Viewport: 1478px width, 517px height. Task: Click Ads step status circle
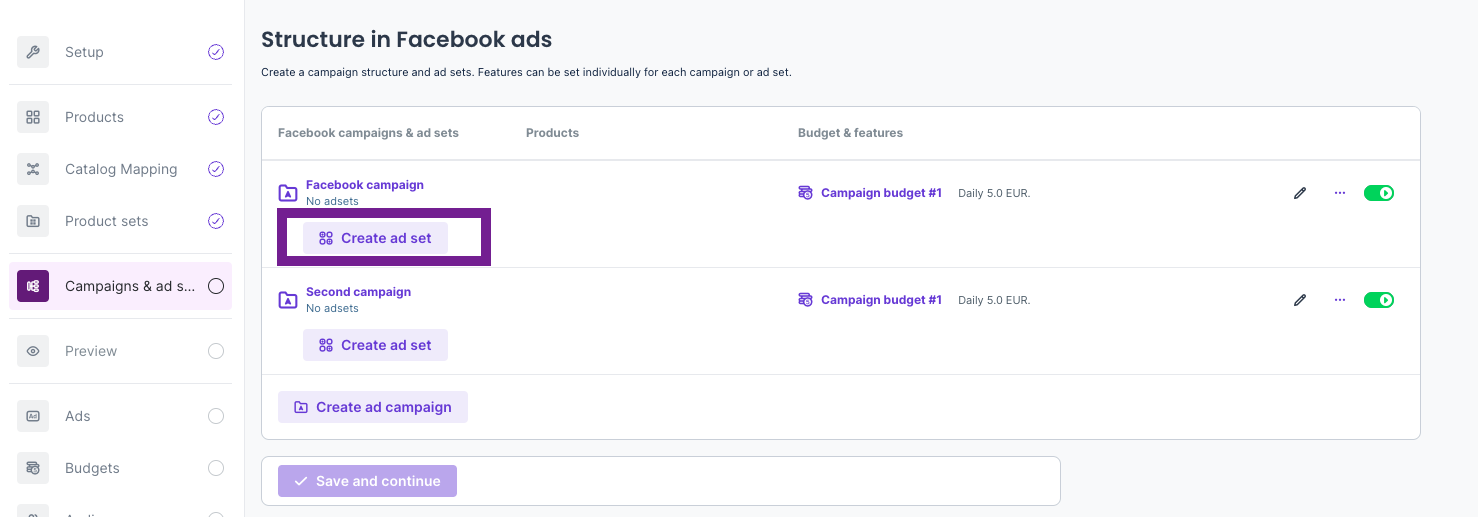point(216,416)
